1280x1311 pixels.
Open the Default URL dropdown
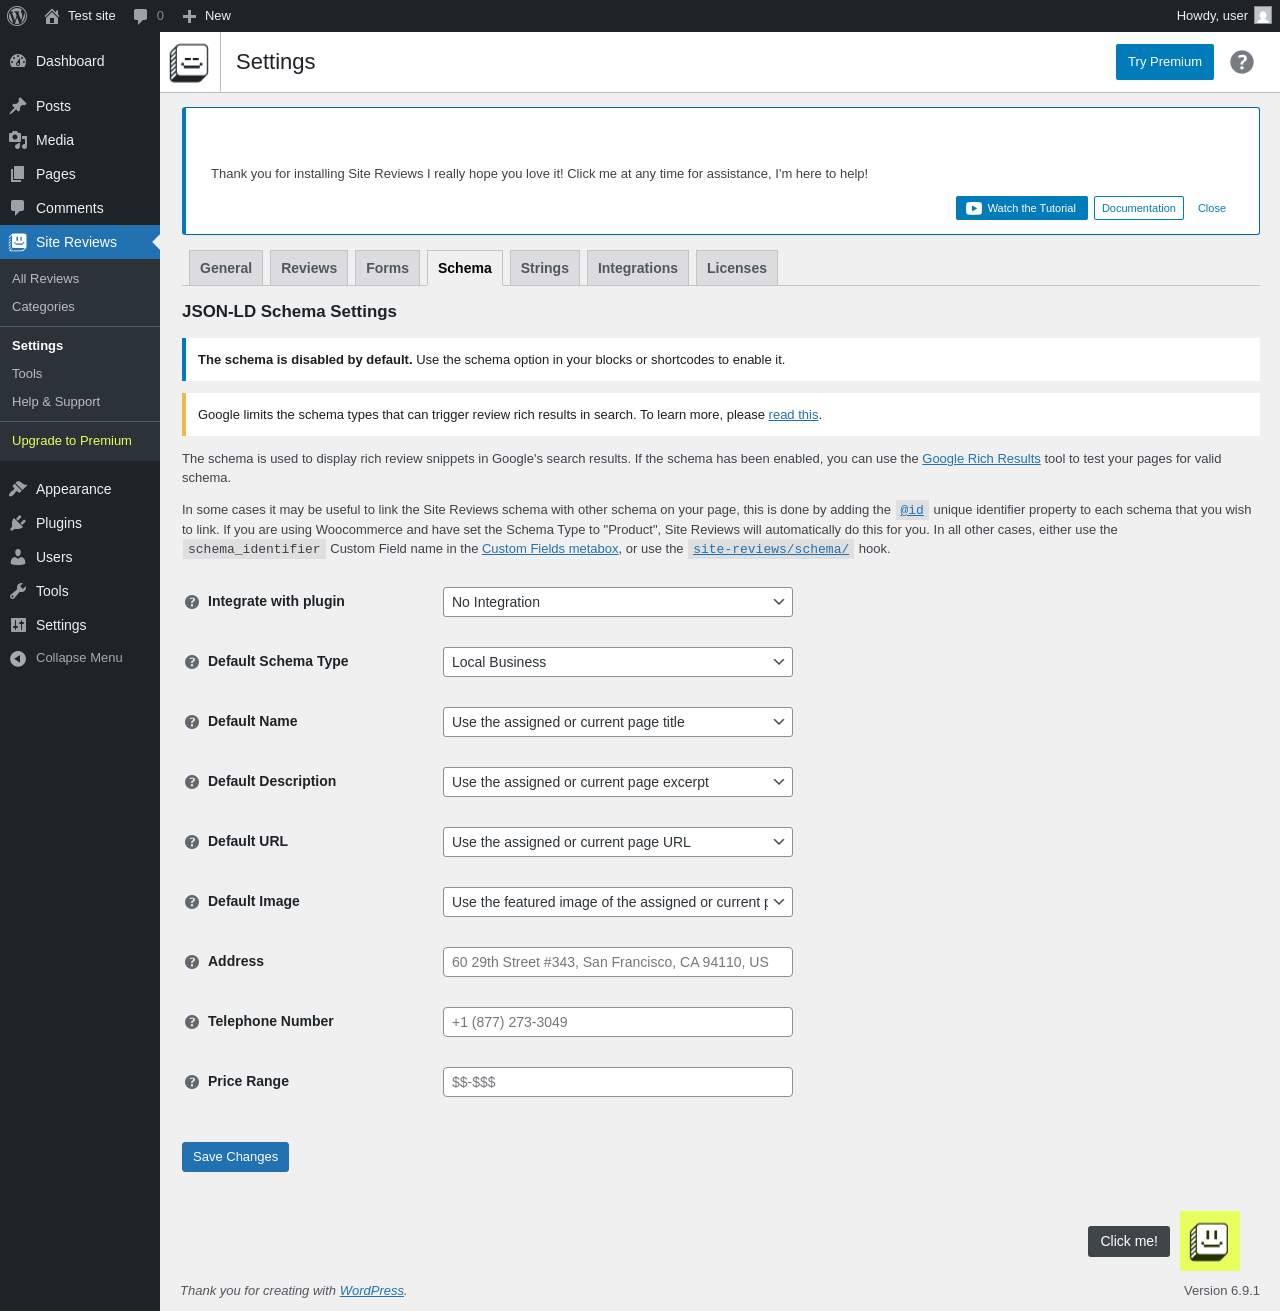[618, 842]
